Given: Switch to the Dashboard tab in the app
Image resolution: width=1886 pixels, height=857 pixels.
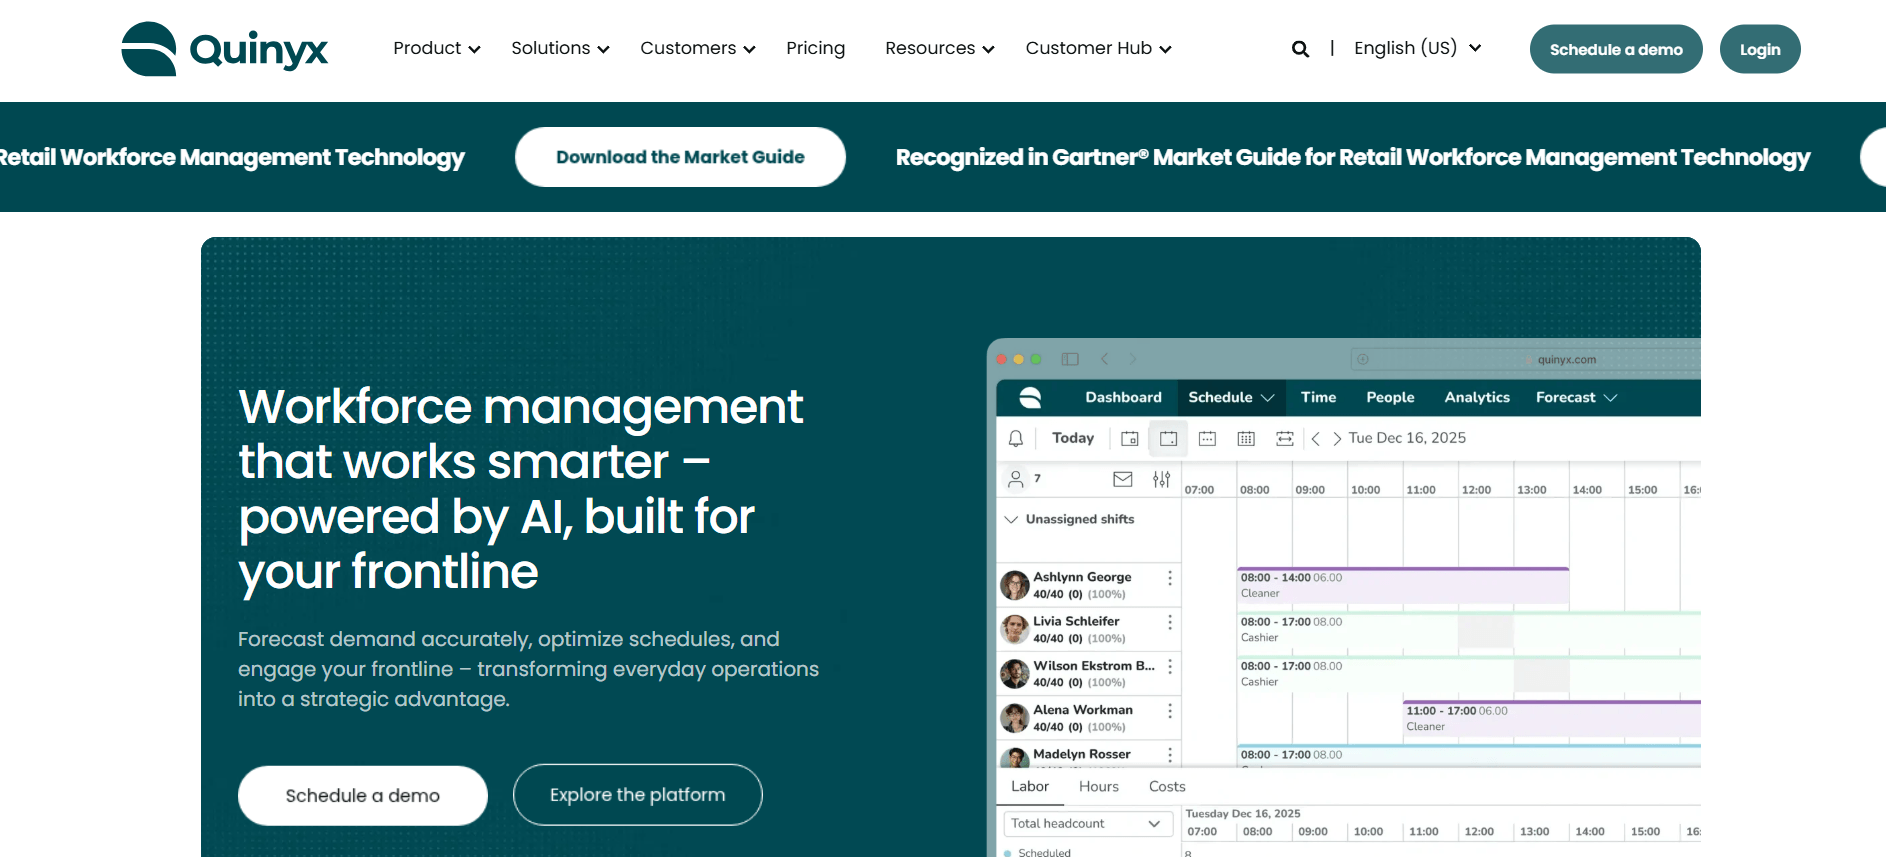Looking at the screenshot, I should [1123, 397].
